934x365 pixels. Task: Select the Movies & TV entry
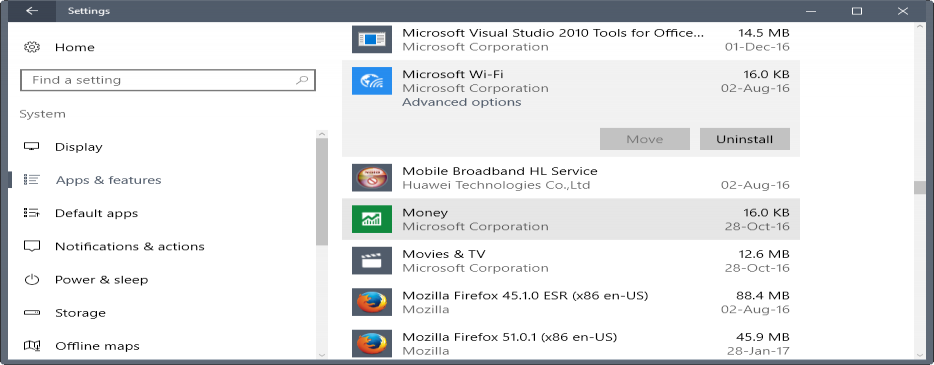(571, 260)
